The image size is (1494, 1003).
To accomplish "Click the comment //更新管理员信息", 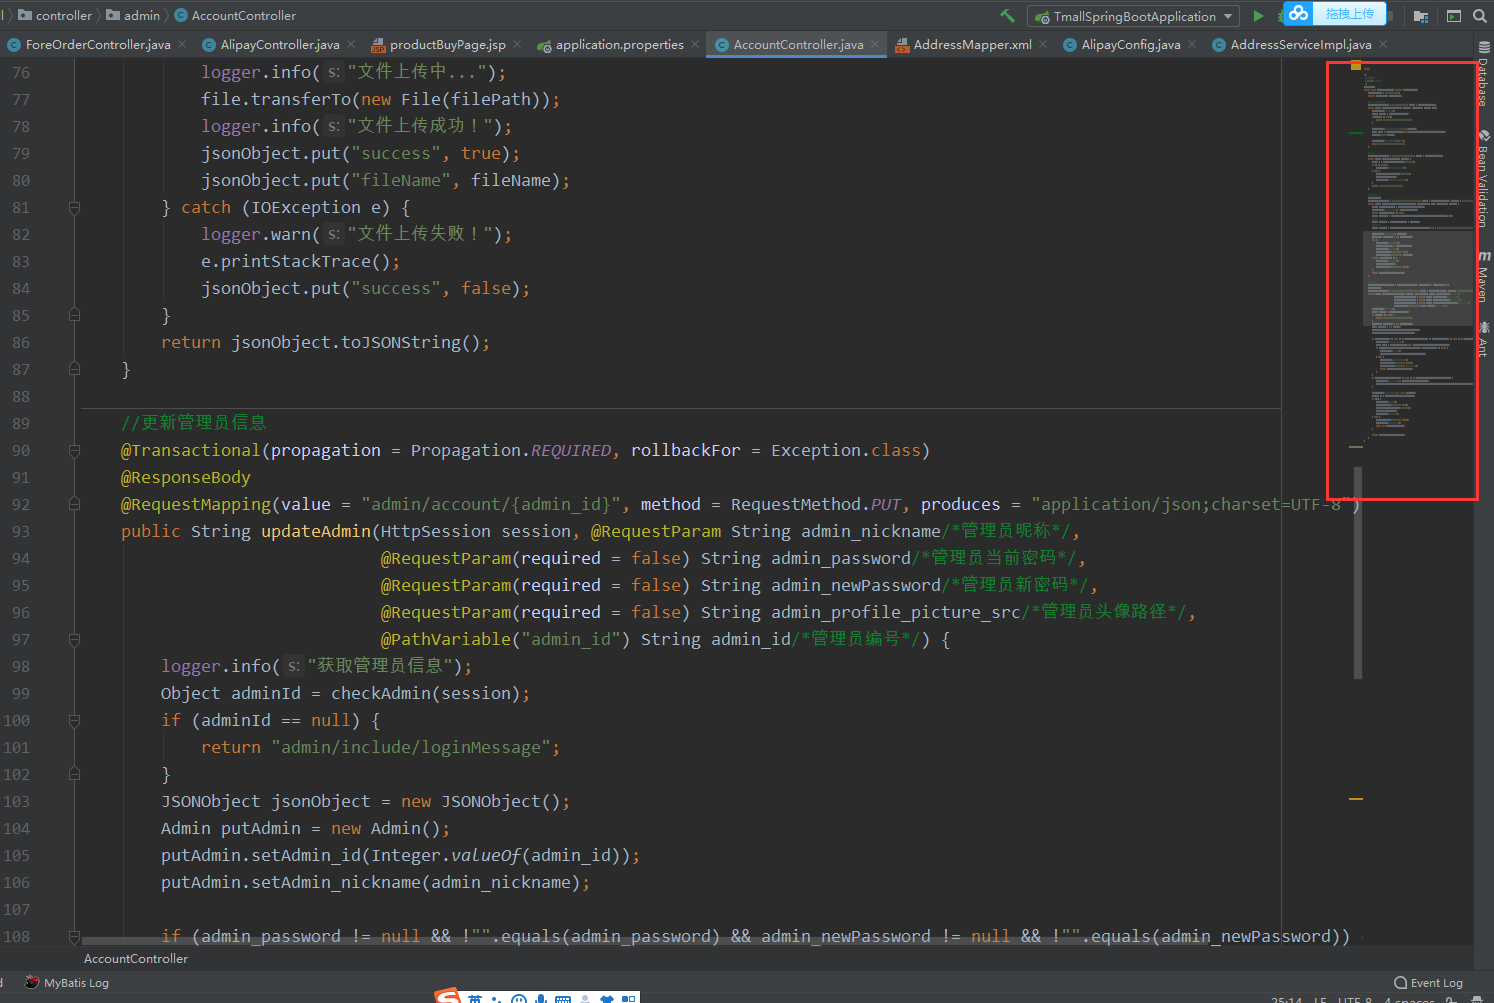I will point(194,423).
